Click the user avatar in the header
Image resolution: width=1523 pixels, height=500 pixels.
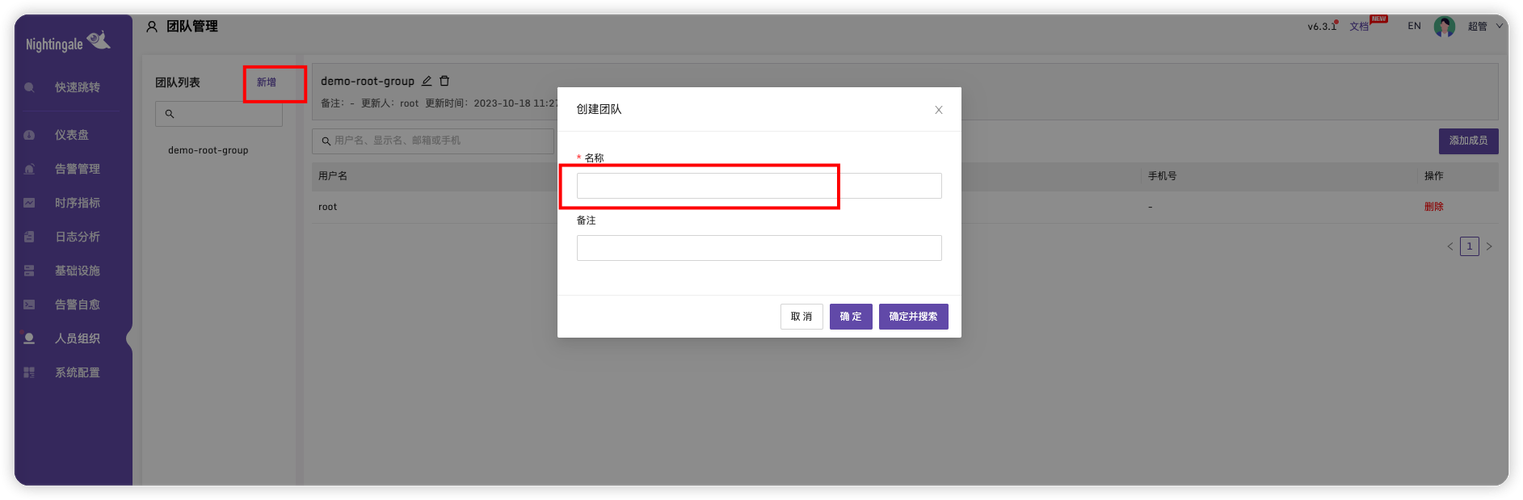(x=1444, y=27)
